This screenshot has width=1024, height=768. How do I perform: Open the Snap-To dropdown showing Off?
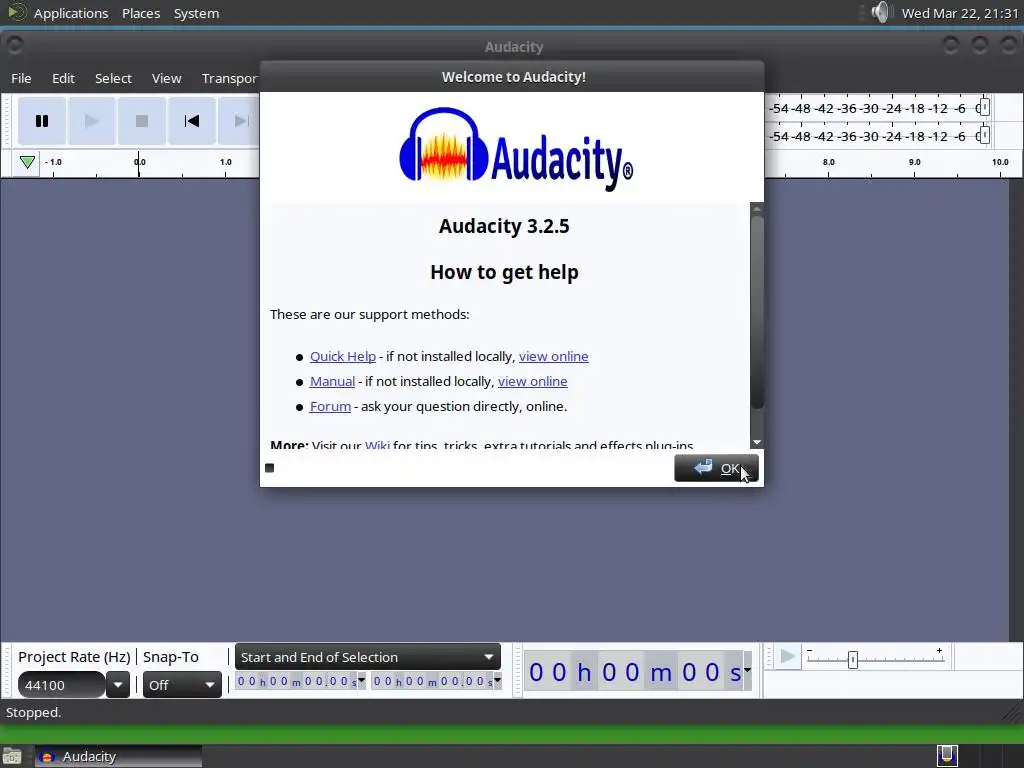pyautogui.click(x=182, y=685)
